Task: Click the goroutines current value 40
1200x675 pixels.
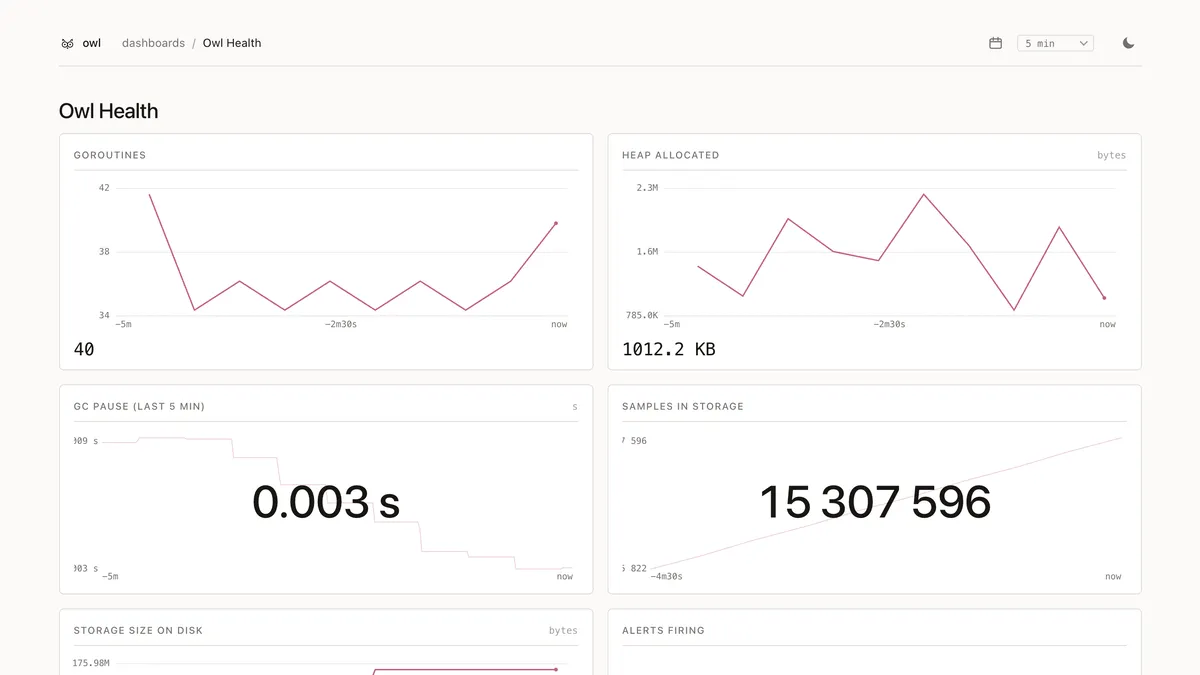Action: tap(84, 349)
